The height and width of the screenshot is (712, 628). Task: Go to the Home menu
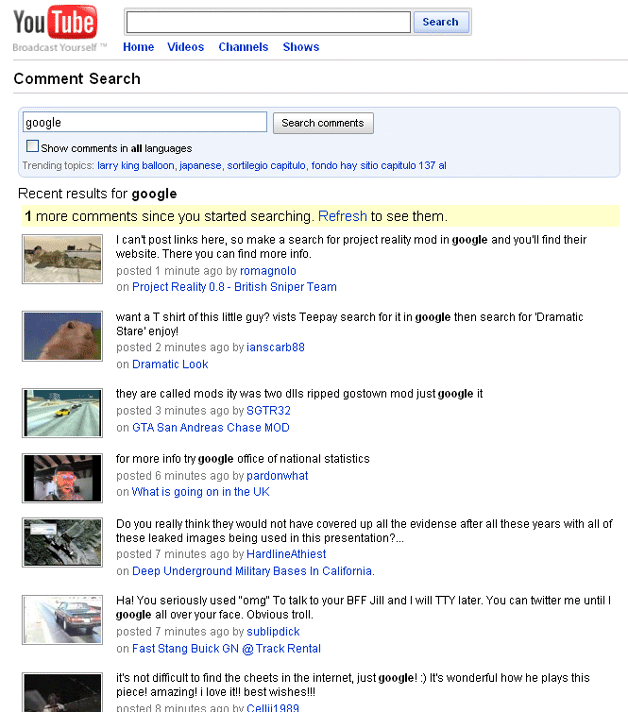click(x=138, y=47)
